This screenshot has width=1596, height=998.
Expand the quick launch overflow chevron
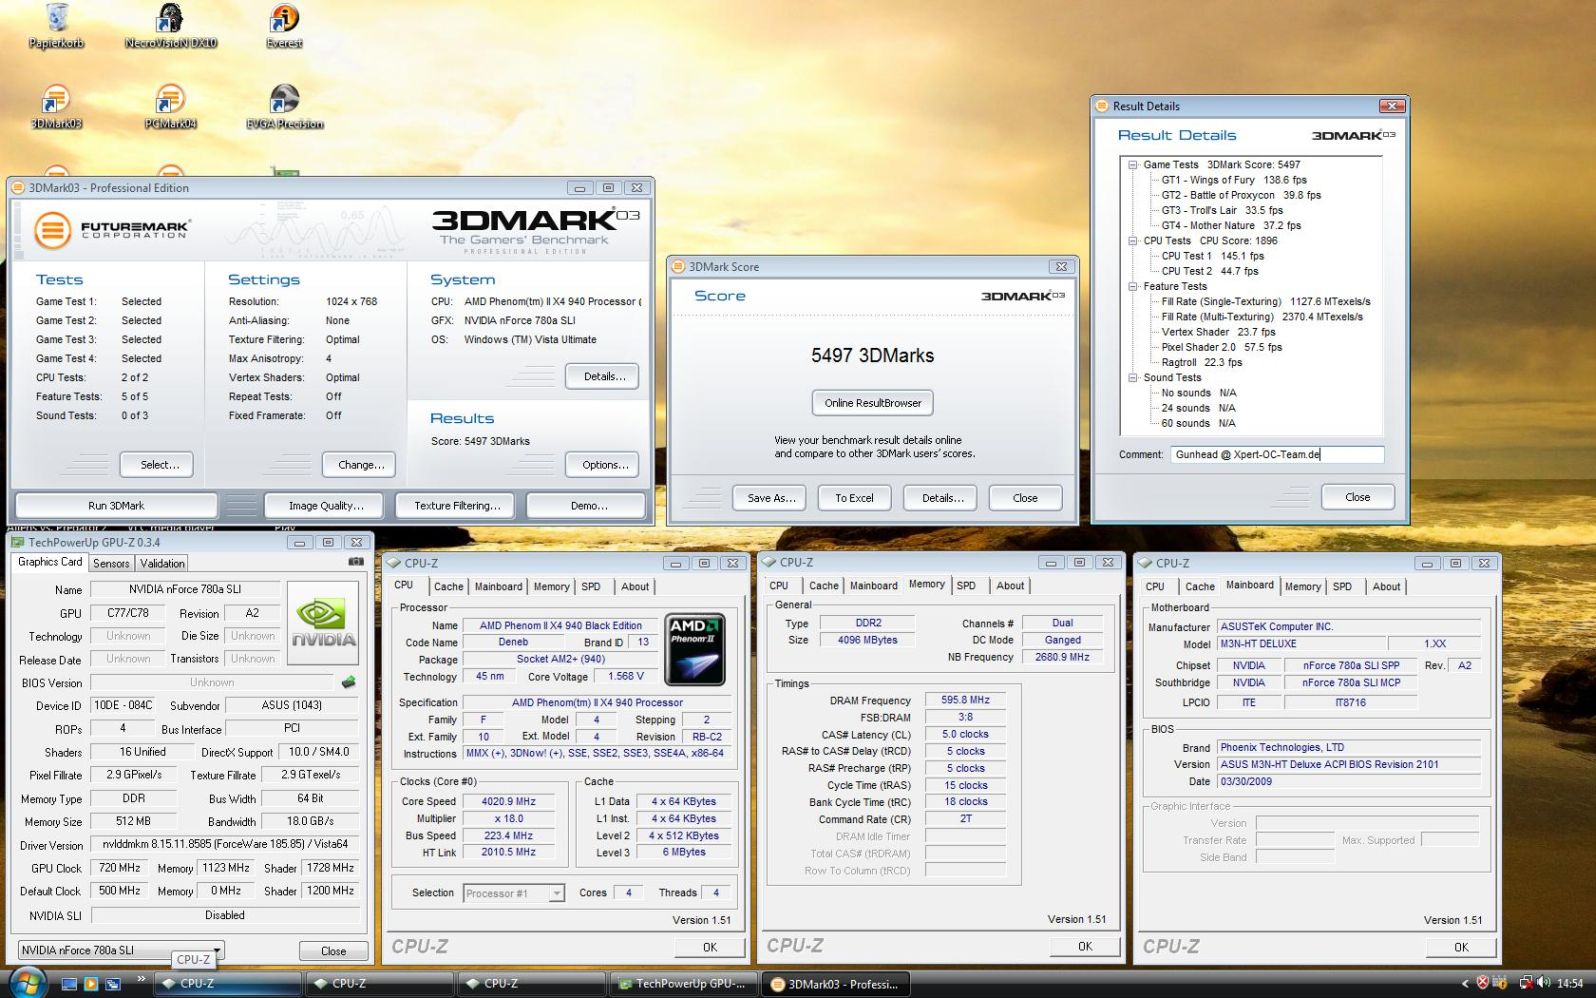point(141,979)
